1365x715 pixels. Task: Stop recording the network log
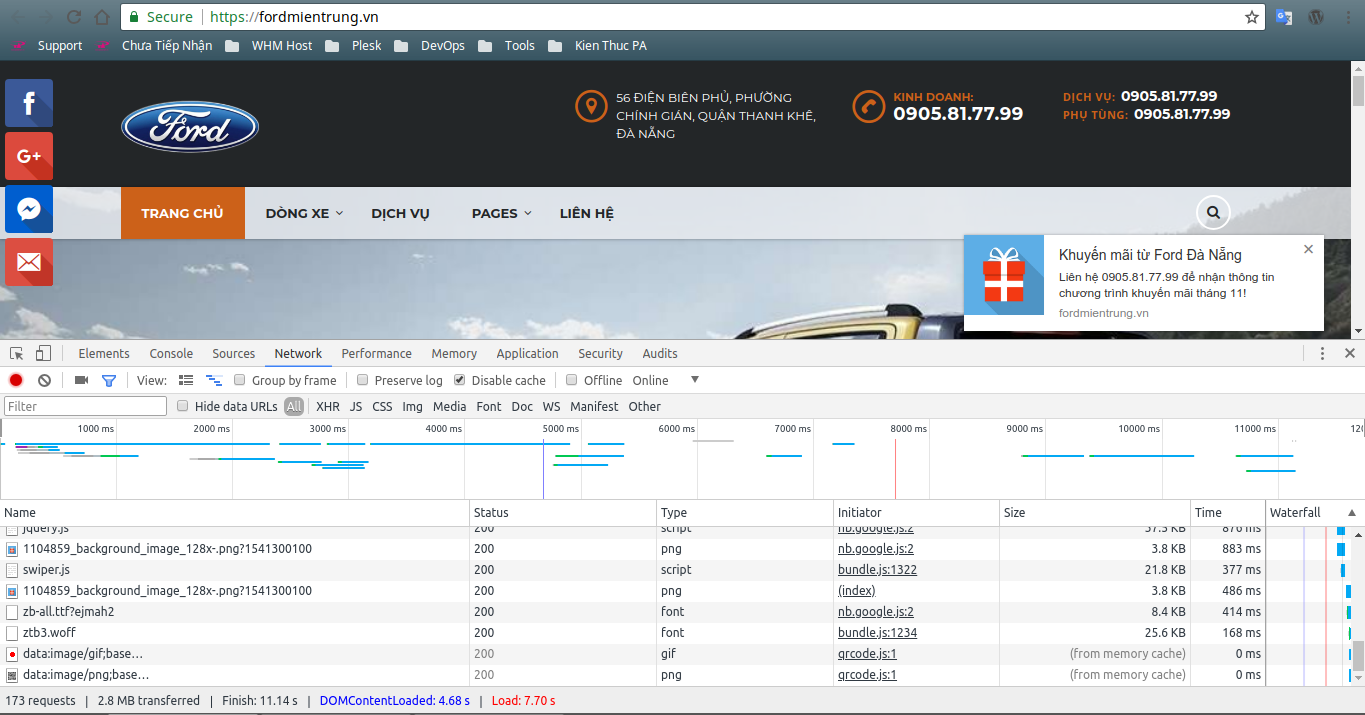16,380
